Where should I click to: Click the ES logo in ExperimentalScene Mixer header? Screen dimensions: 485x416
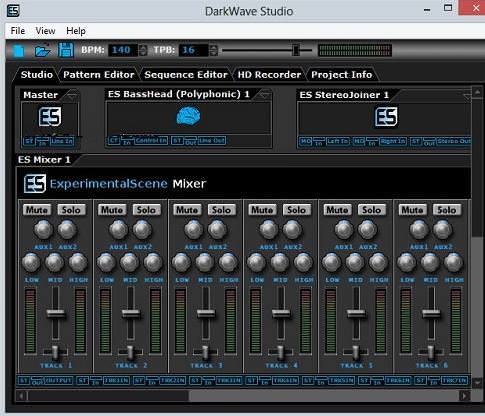(x=35, y=183)
